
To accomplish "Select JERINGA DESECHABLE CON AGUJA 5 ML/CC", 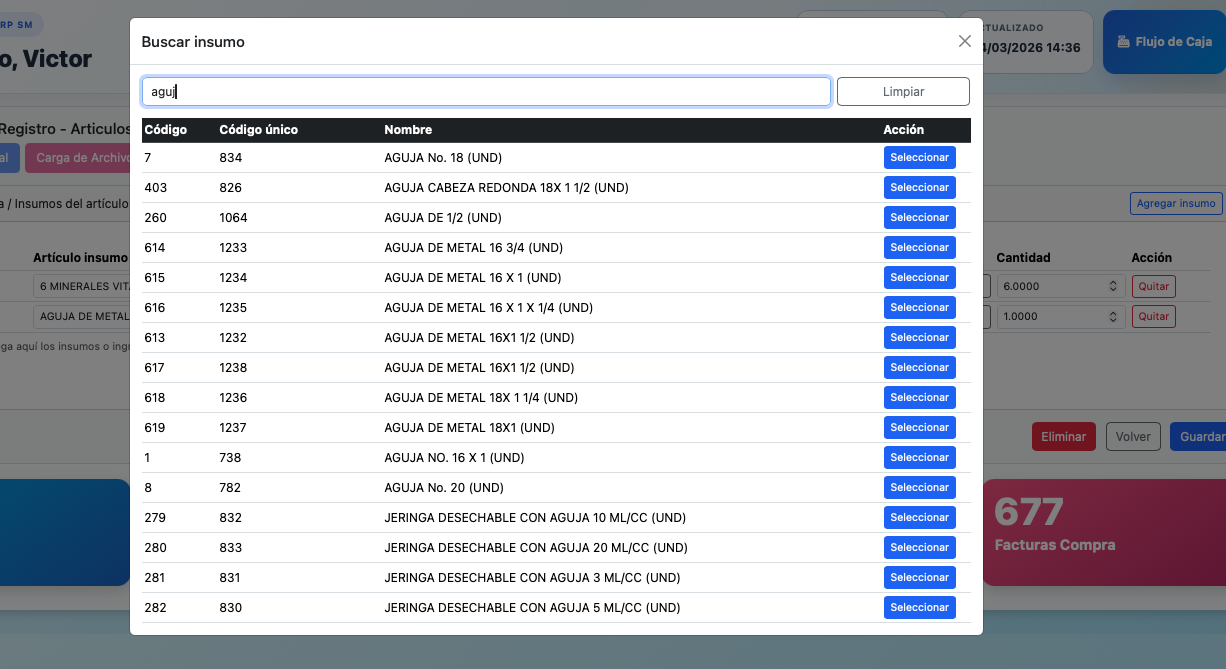I will [x=919, y=608].
